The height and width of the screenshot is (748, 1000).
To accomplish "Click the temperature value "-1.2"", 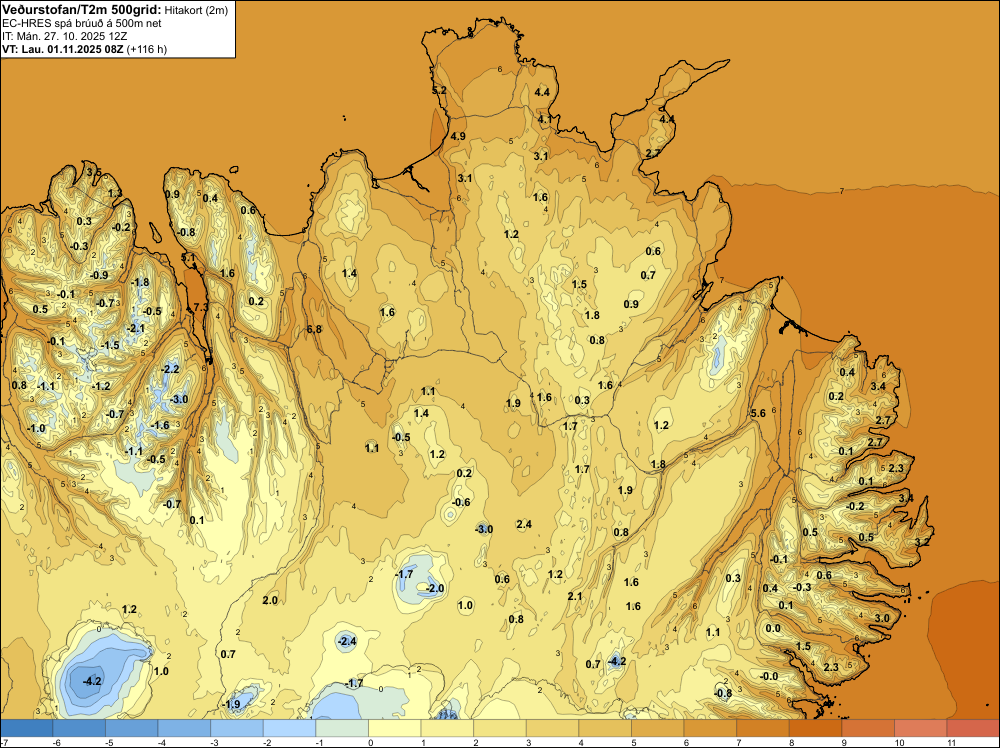I will pyautogui.click(x=101, y=386).
